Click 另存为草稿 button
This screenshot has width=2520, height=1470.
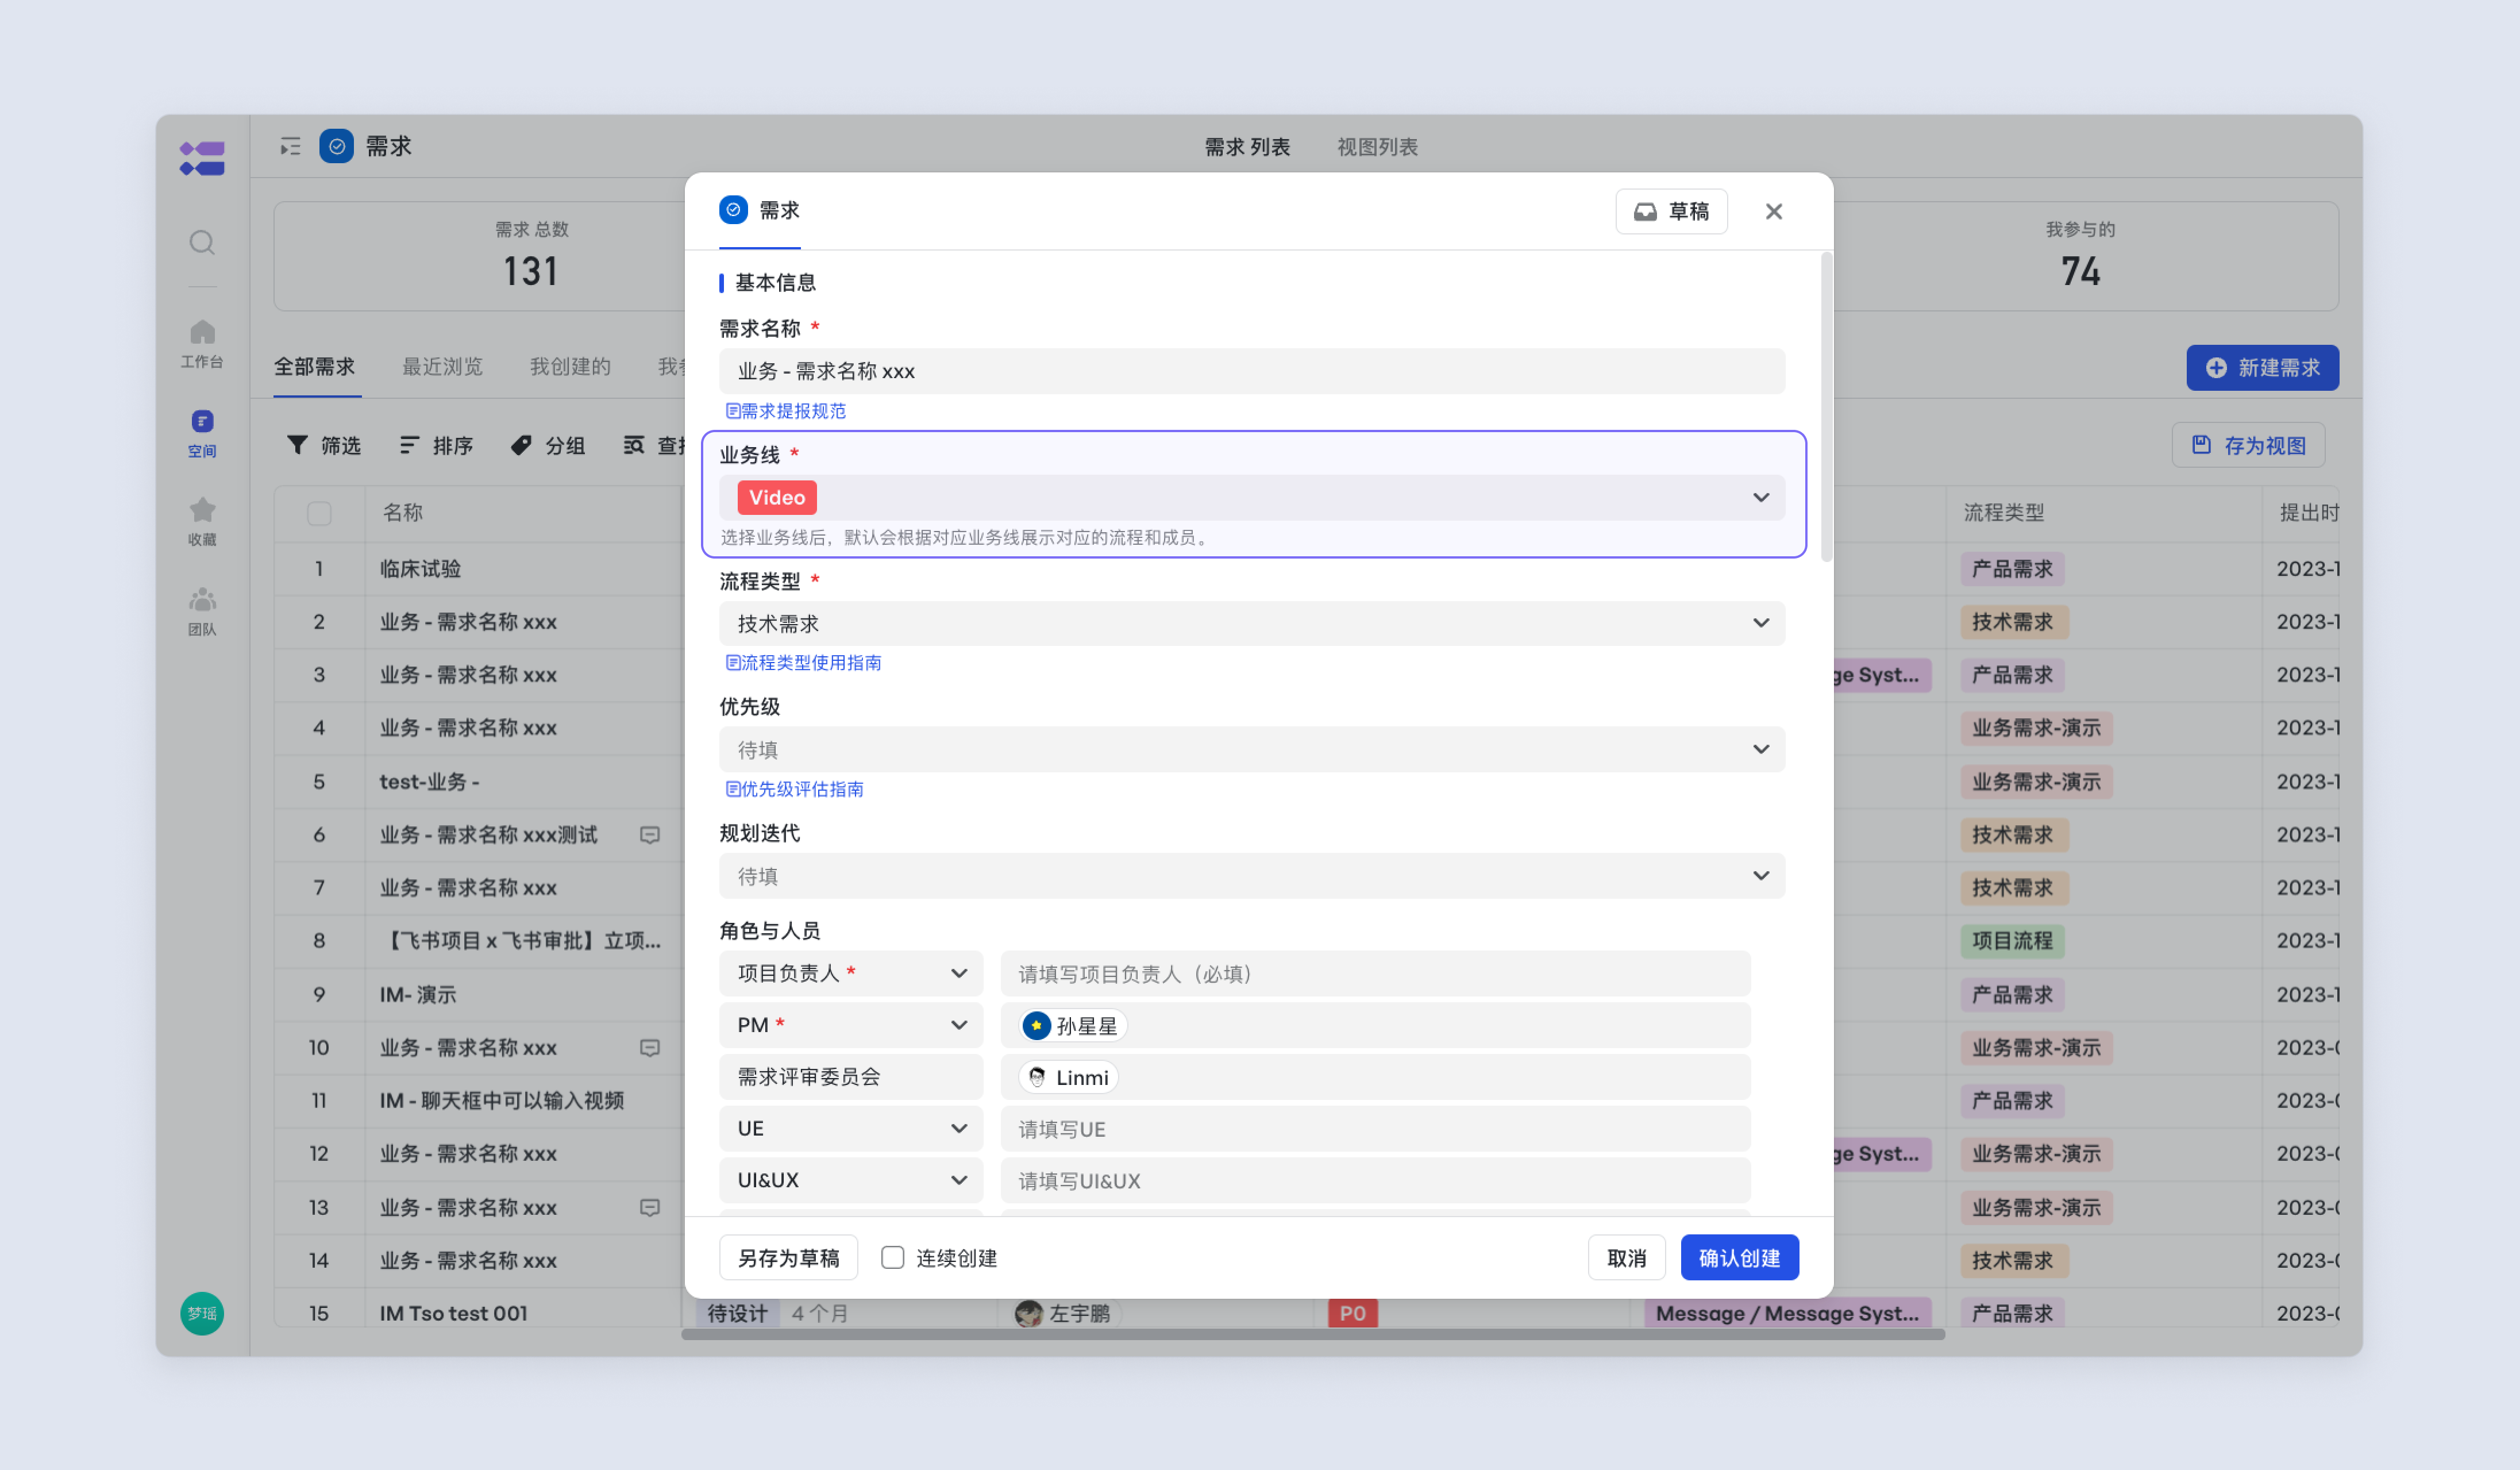(x=789, y=1257)
